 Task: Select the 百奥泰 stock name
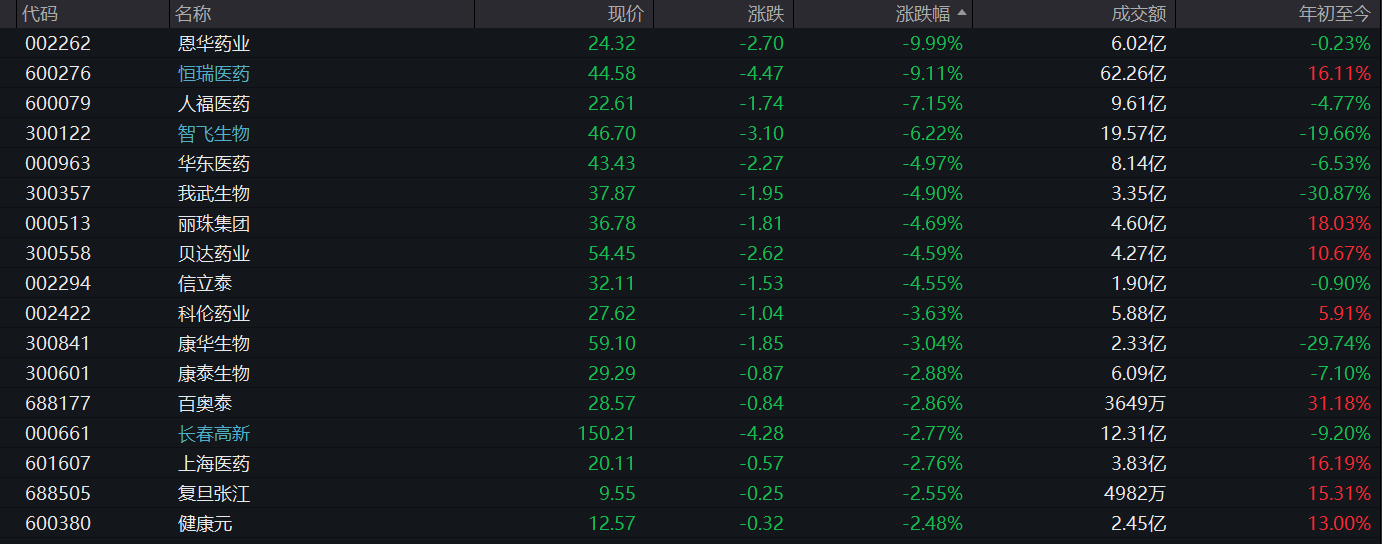(205, 403)
